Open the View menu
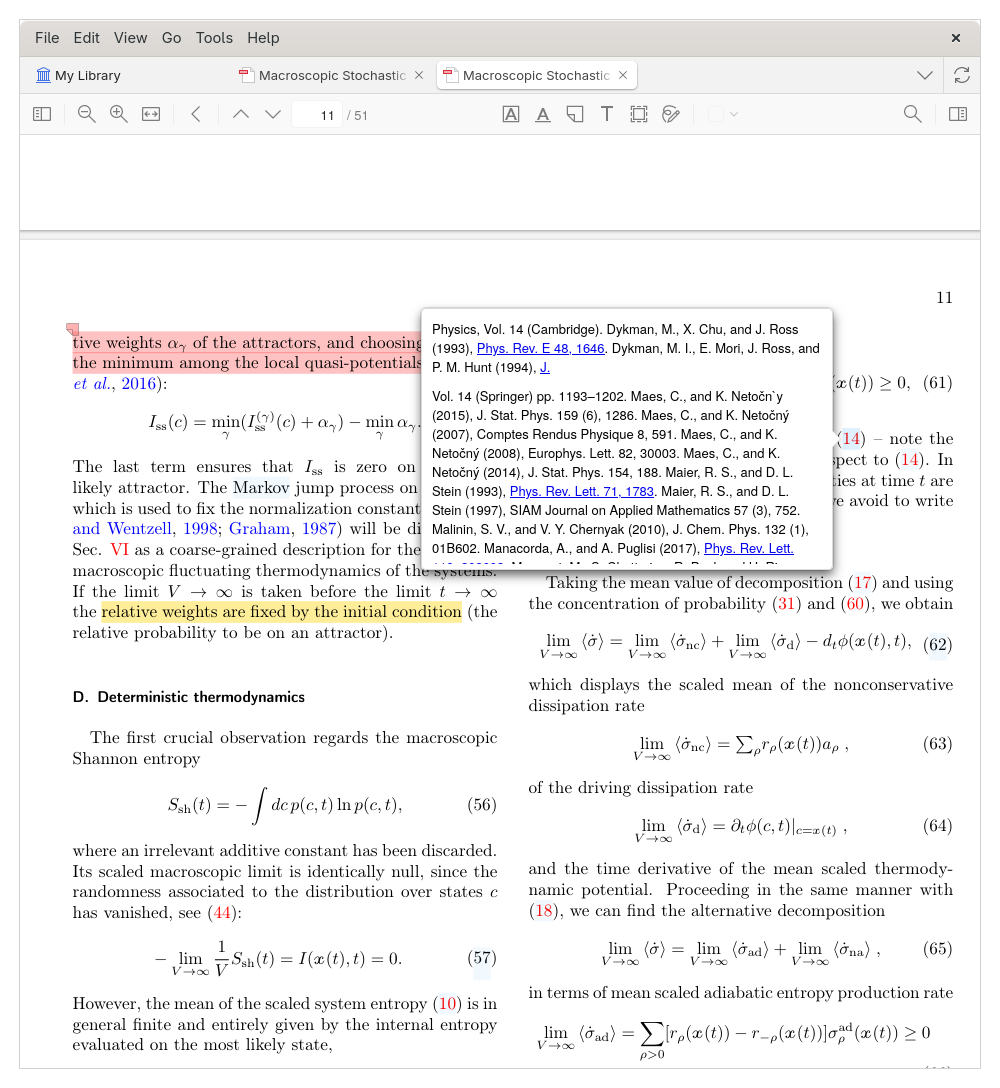Screen dimensions: 1000x1088 click(x=130, y=38)
